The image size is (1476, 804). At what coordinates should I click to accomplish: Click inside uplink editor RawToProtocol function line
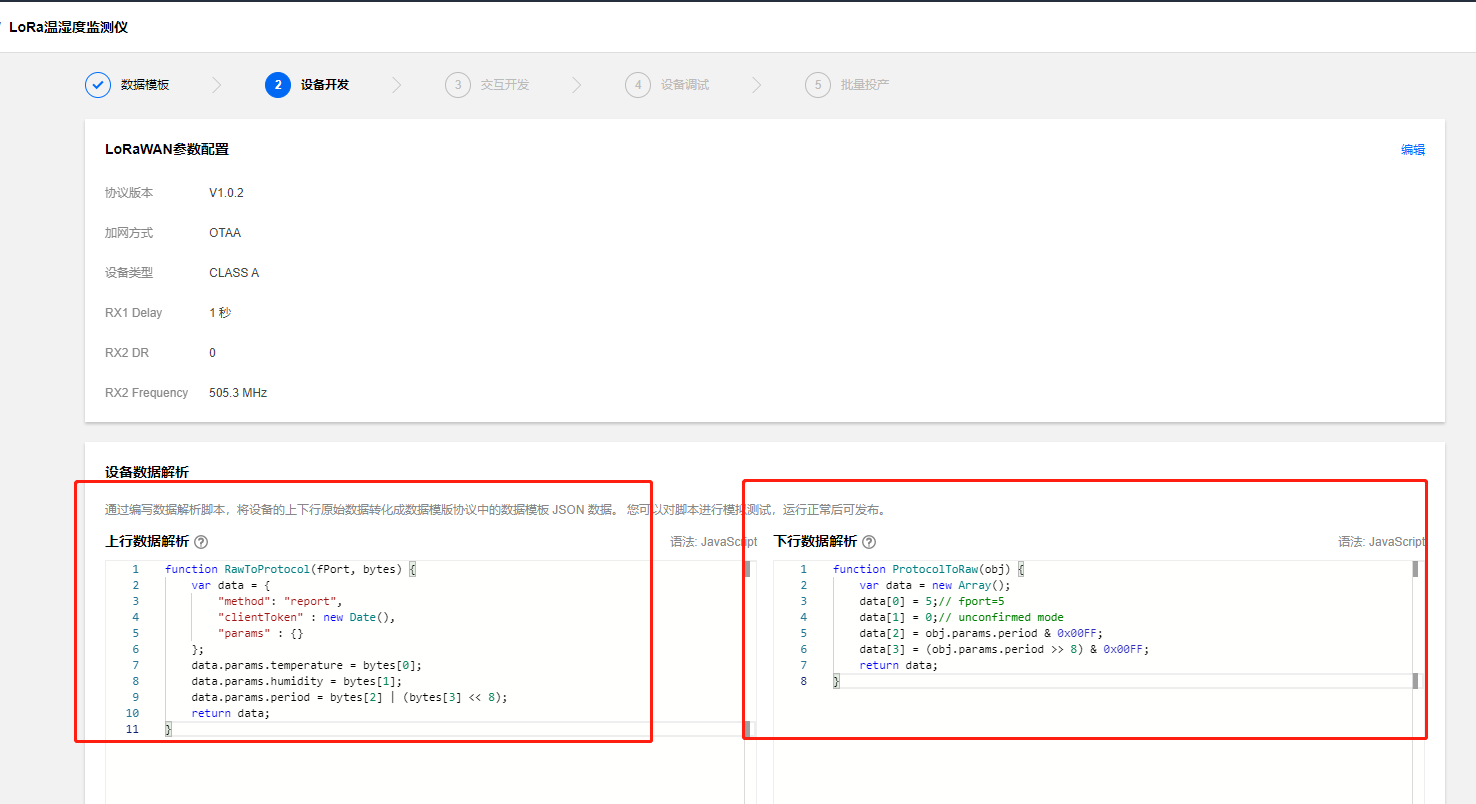[x=290, y=569]
